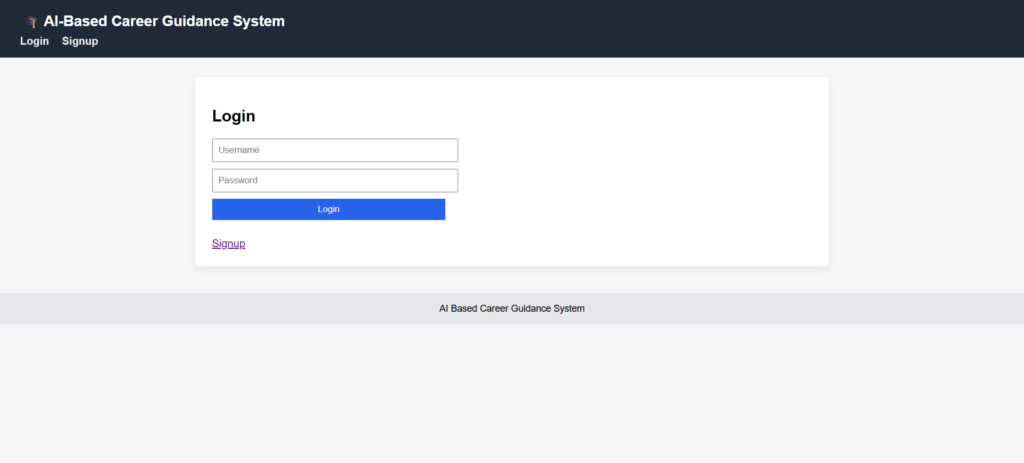Open Login from the top navigation bar

click(34, 41)
